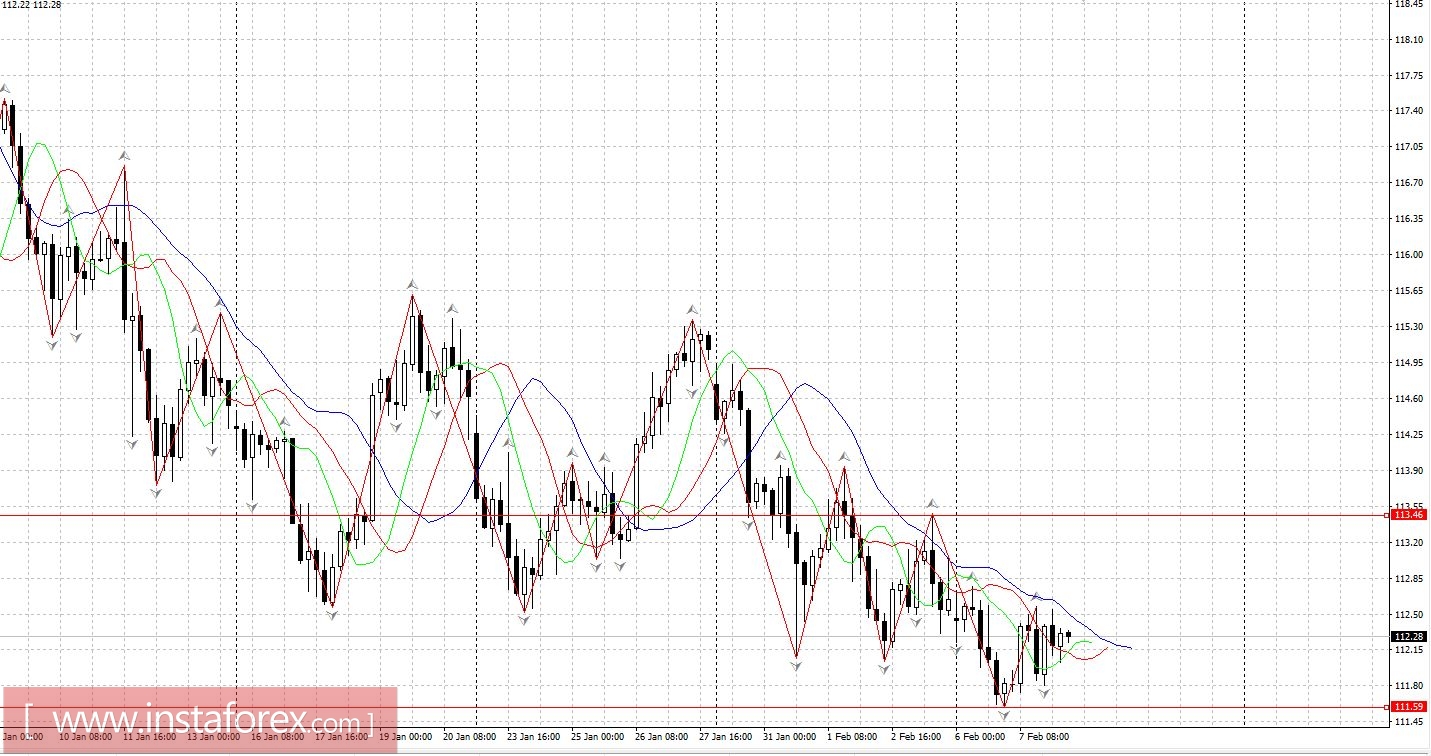The image size is (1431, 756).
Task: Click the down fractal arrow beneath the 6 Feb low
Action: coord(1004,714)
